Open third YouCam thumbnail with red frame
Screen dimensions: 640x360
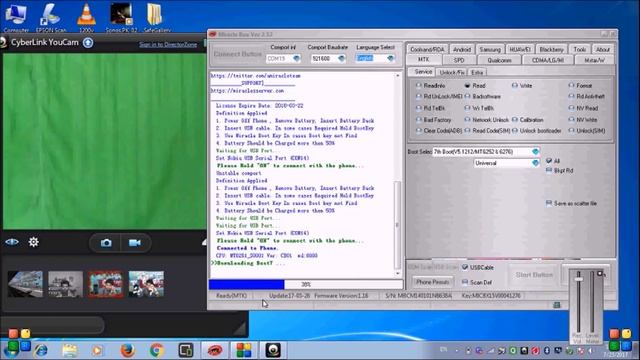tap(106, 284)
